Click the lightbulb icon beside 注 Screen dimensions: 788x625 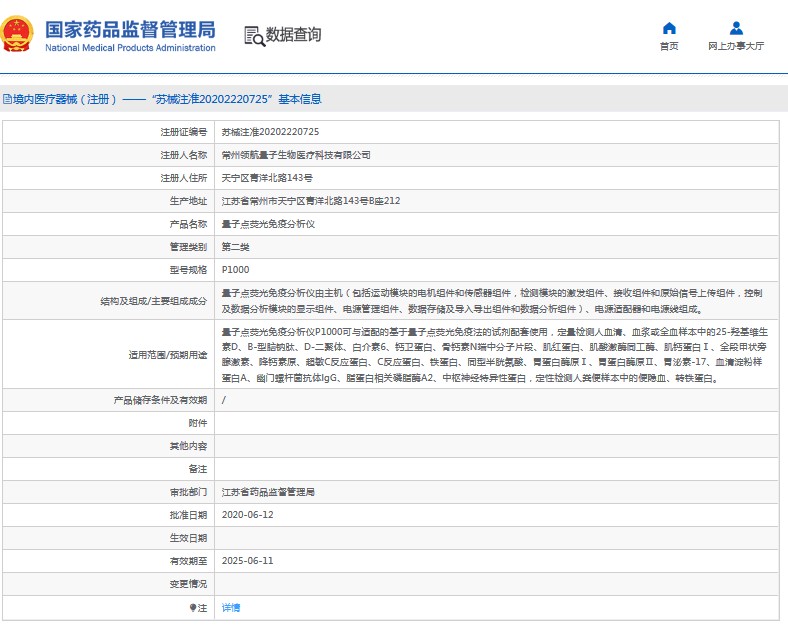tap(192, 607)
